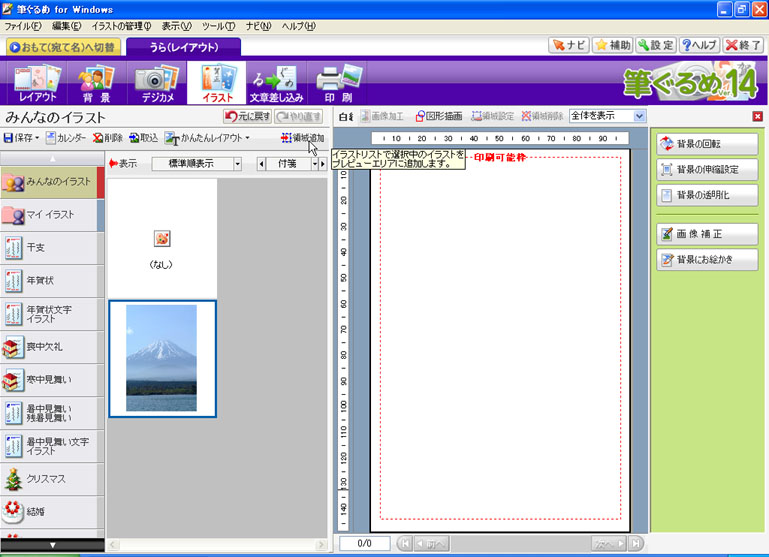769x557 pixels.
Task: Expand the かんたんレイアウト dropdown
Action: tap(247, 138)
